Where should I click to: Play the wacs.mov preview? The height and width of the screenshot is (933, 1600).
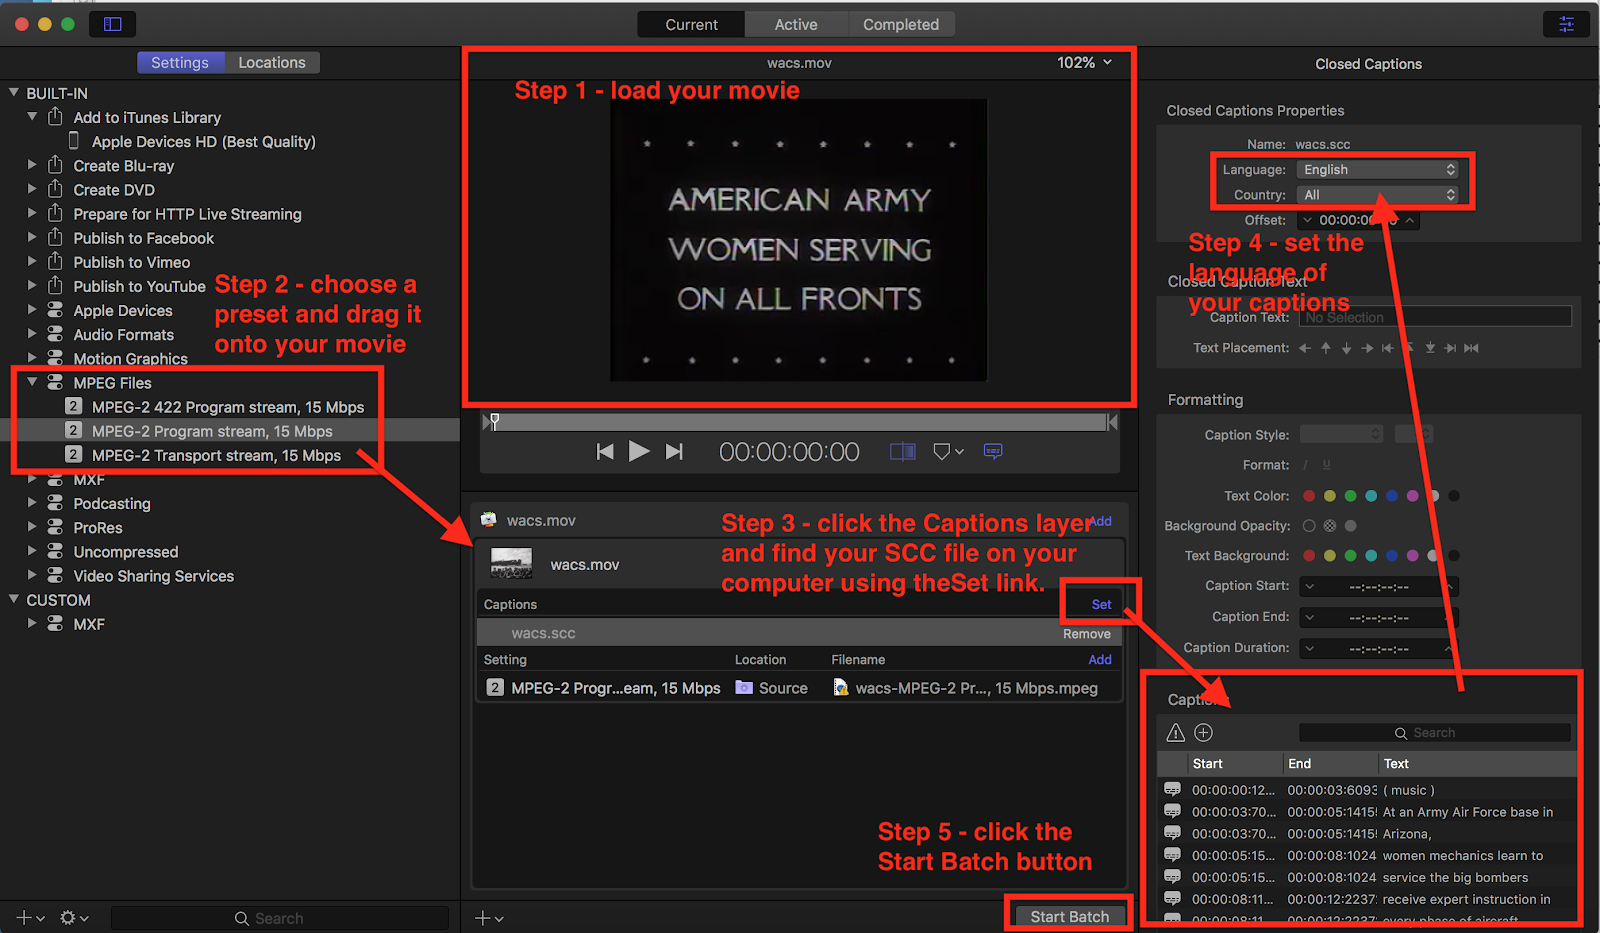(x=639, y=451)
